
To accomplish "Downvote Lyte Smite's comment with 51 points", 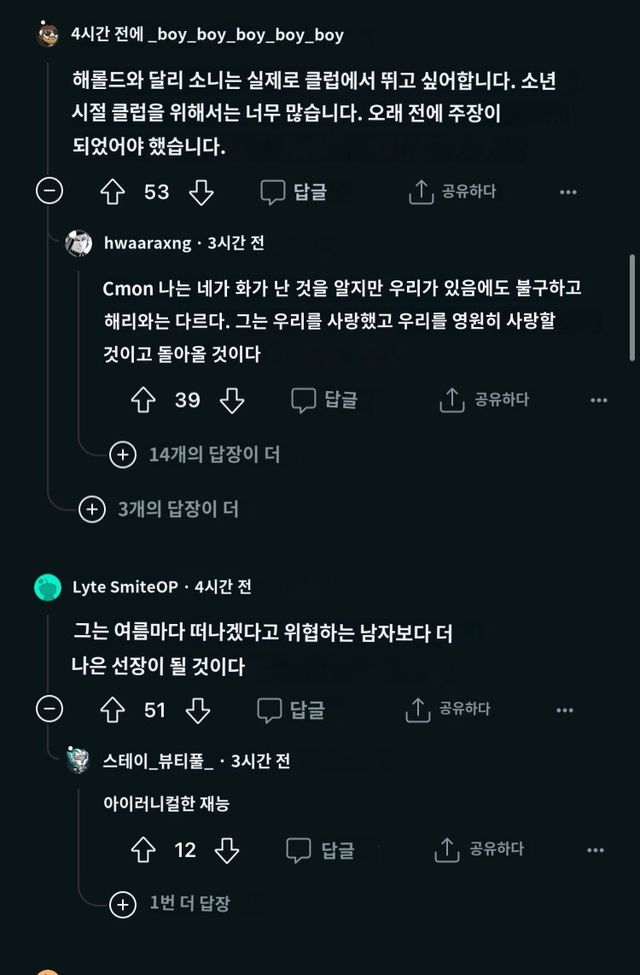I will point(198,710).
